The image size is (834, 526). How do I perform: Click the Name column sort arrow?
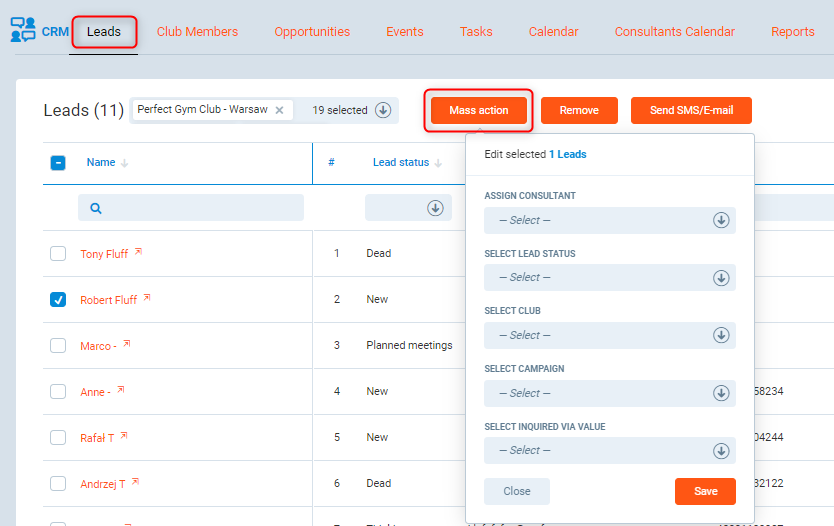[x=125, y=163]
